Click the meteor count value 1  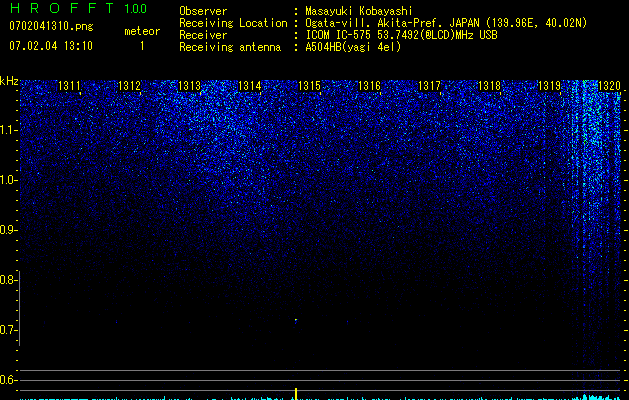(x=142, y=46)
